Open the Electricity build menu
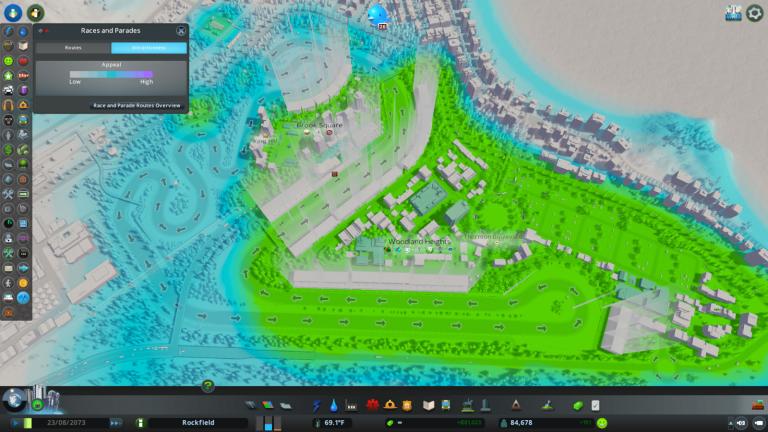This screenshot has width=768, height=432. (x=317, y=405)
